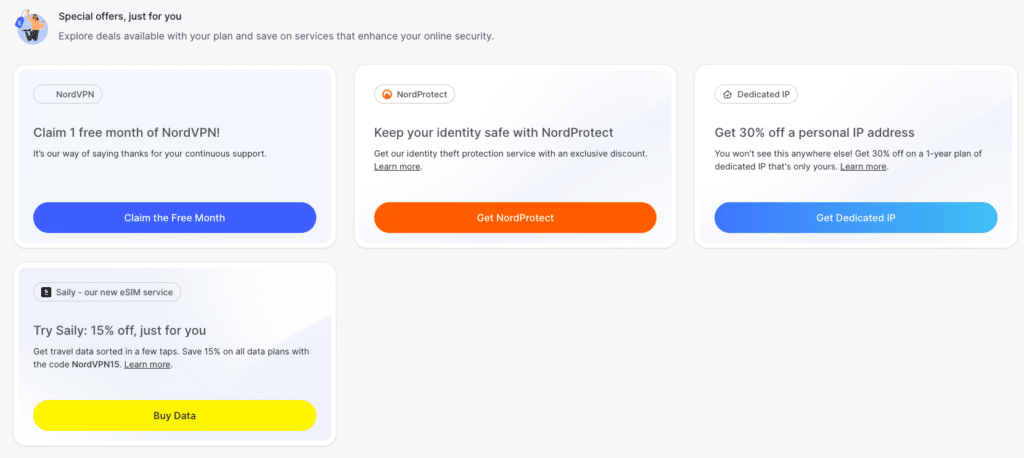Click the Get Dedicated IP button
The height and width of the screenshot is (458, 1024).
[855, 217]
